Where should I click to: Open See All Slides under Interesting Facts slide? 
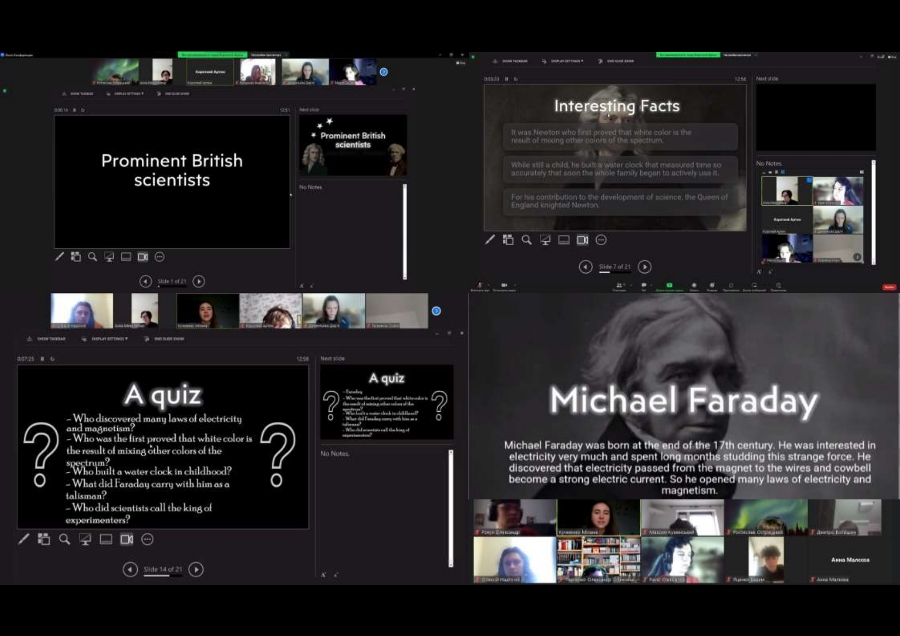[x=508, y=240]
